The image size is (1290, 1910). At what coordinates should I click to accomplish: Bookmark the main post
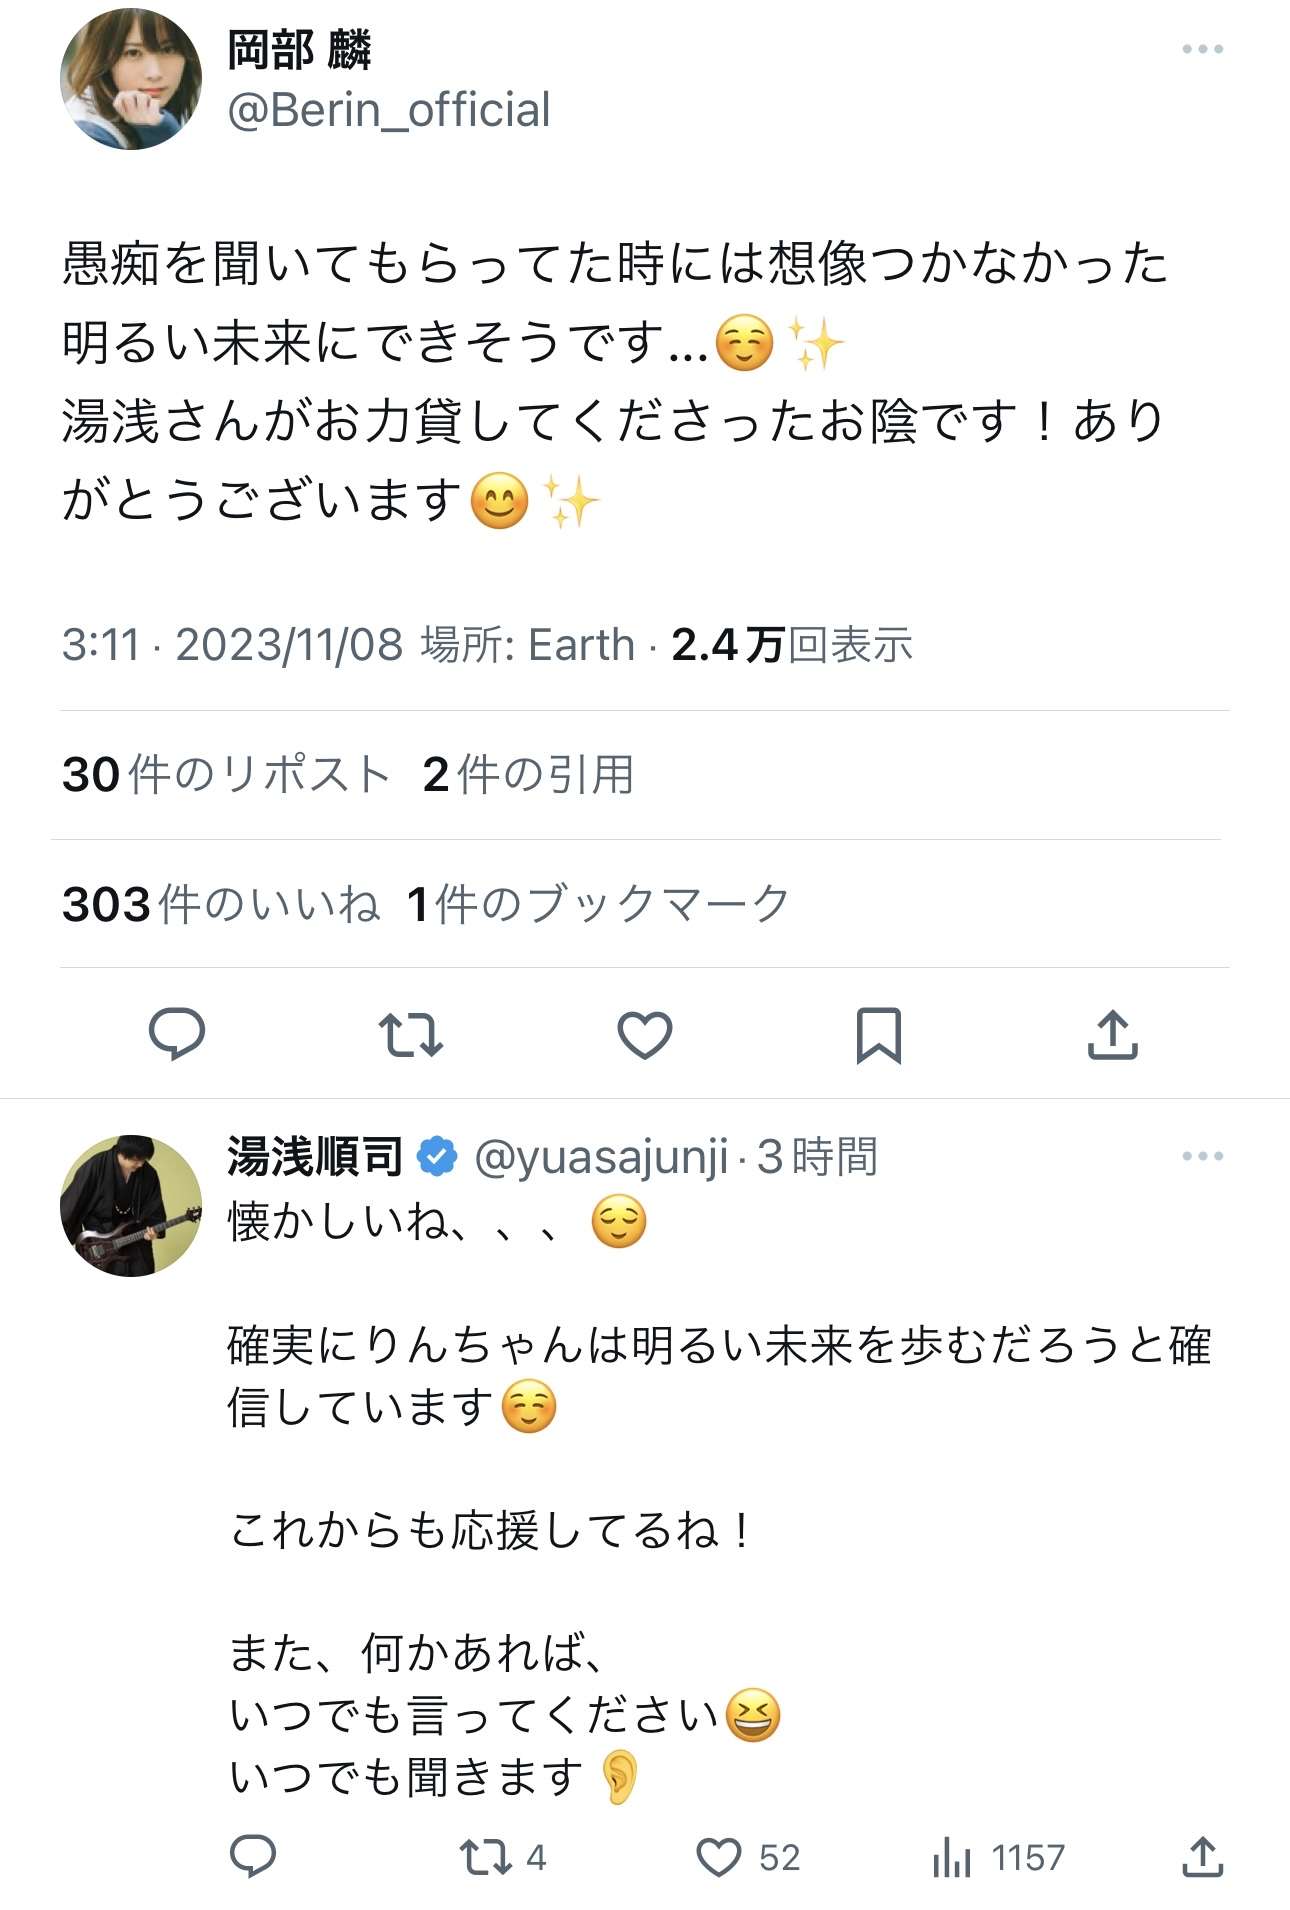coord(879,1035)
